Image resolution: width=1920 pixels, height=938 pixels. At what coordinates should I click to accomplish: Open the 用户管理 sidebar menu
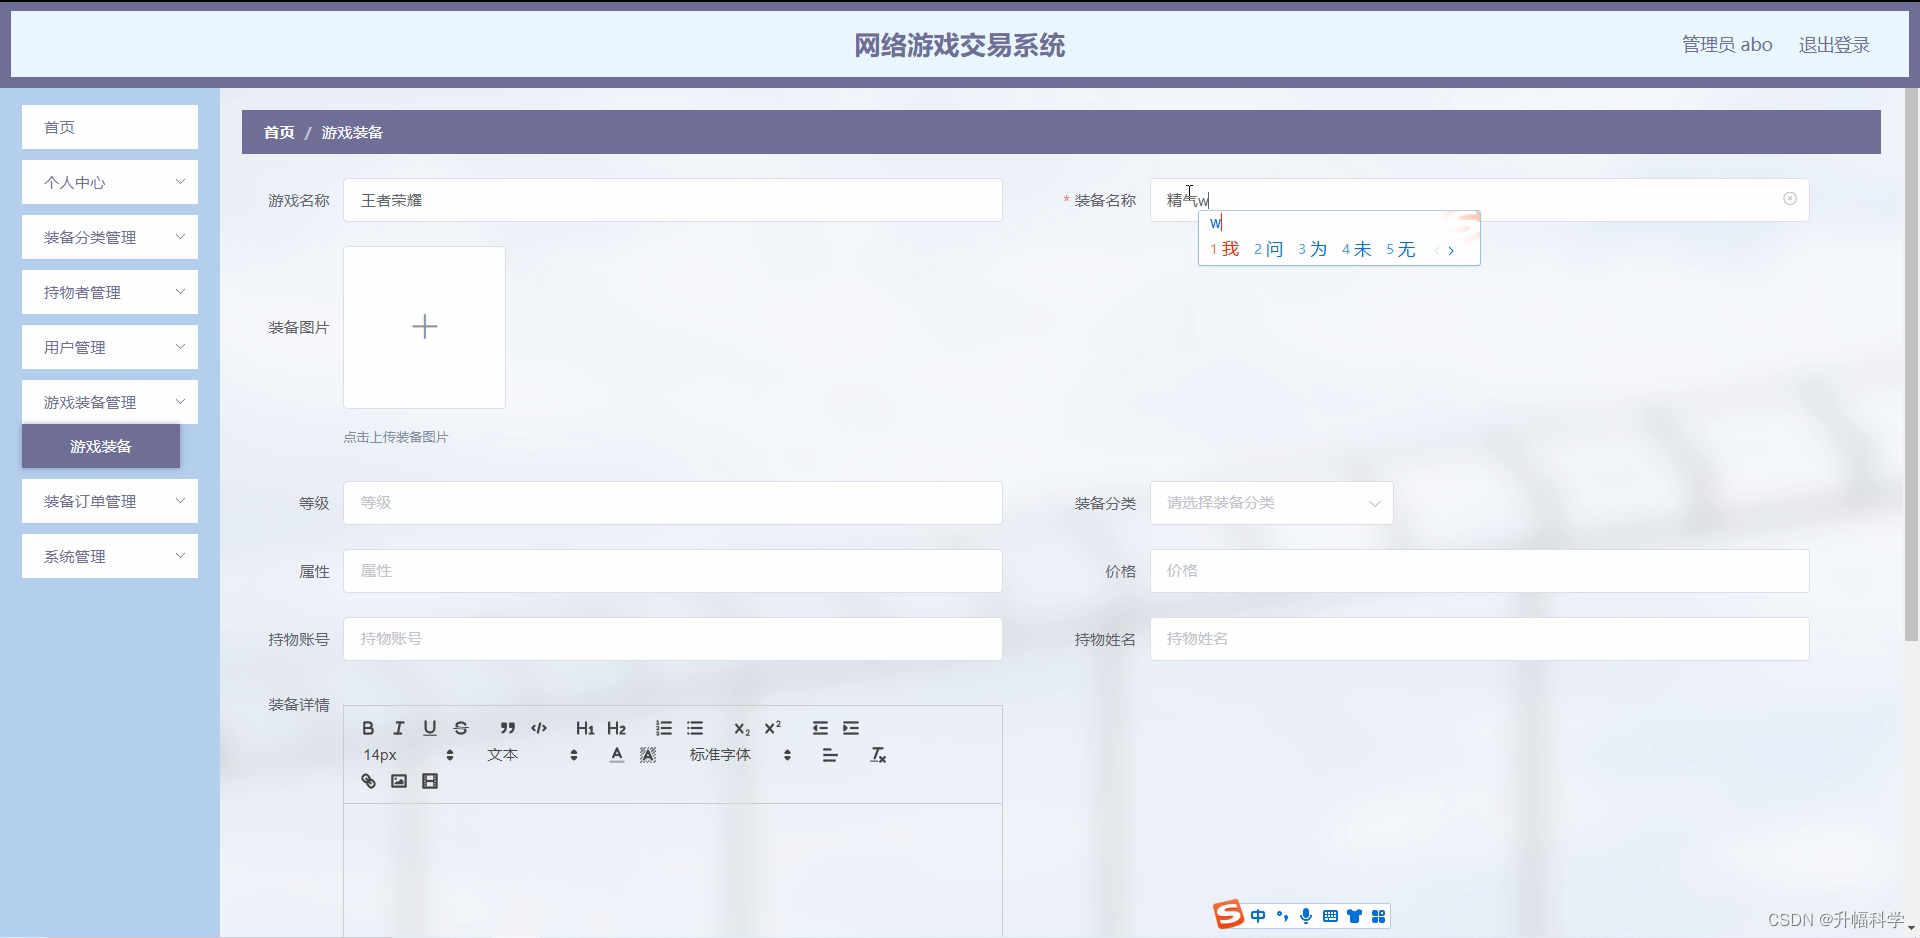pos(109,346)
